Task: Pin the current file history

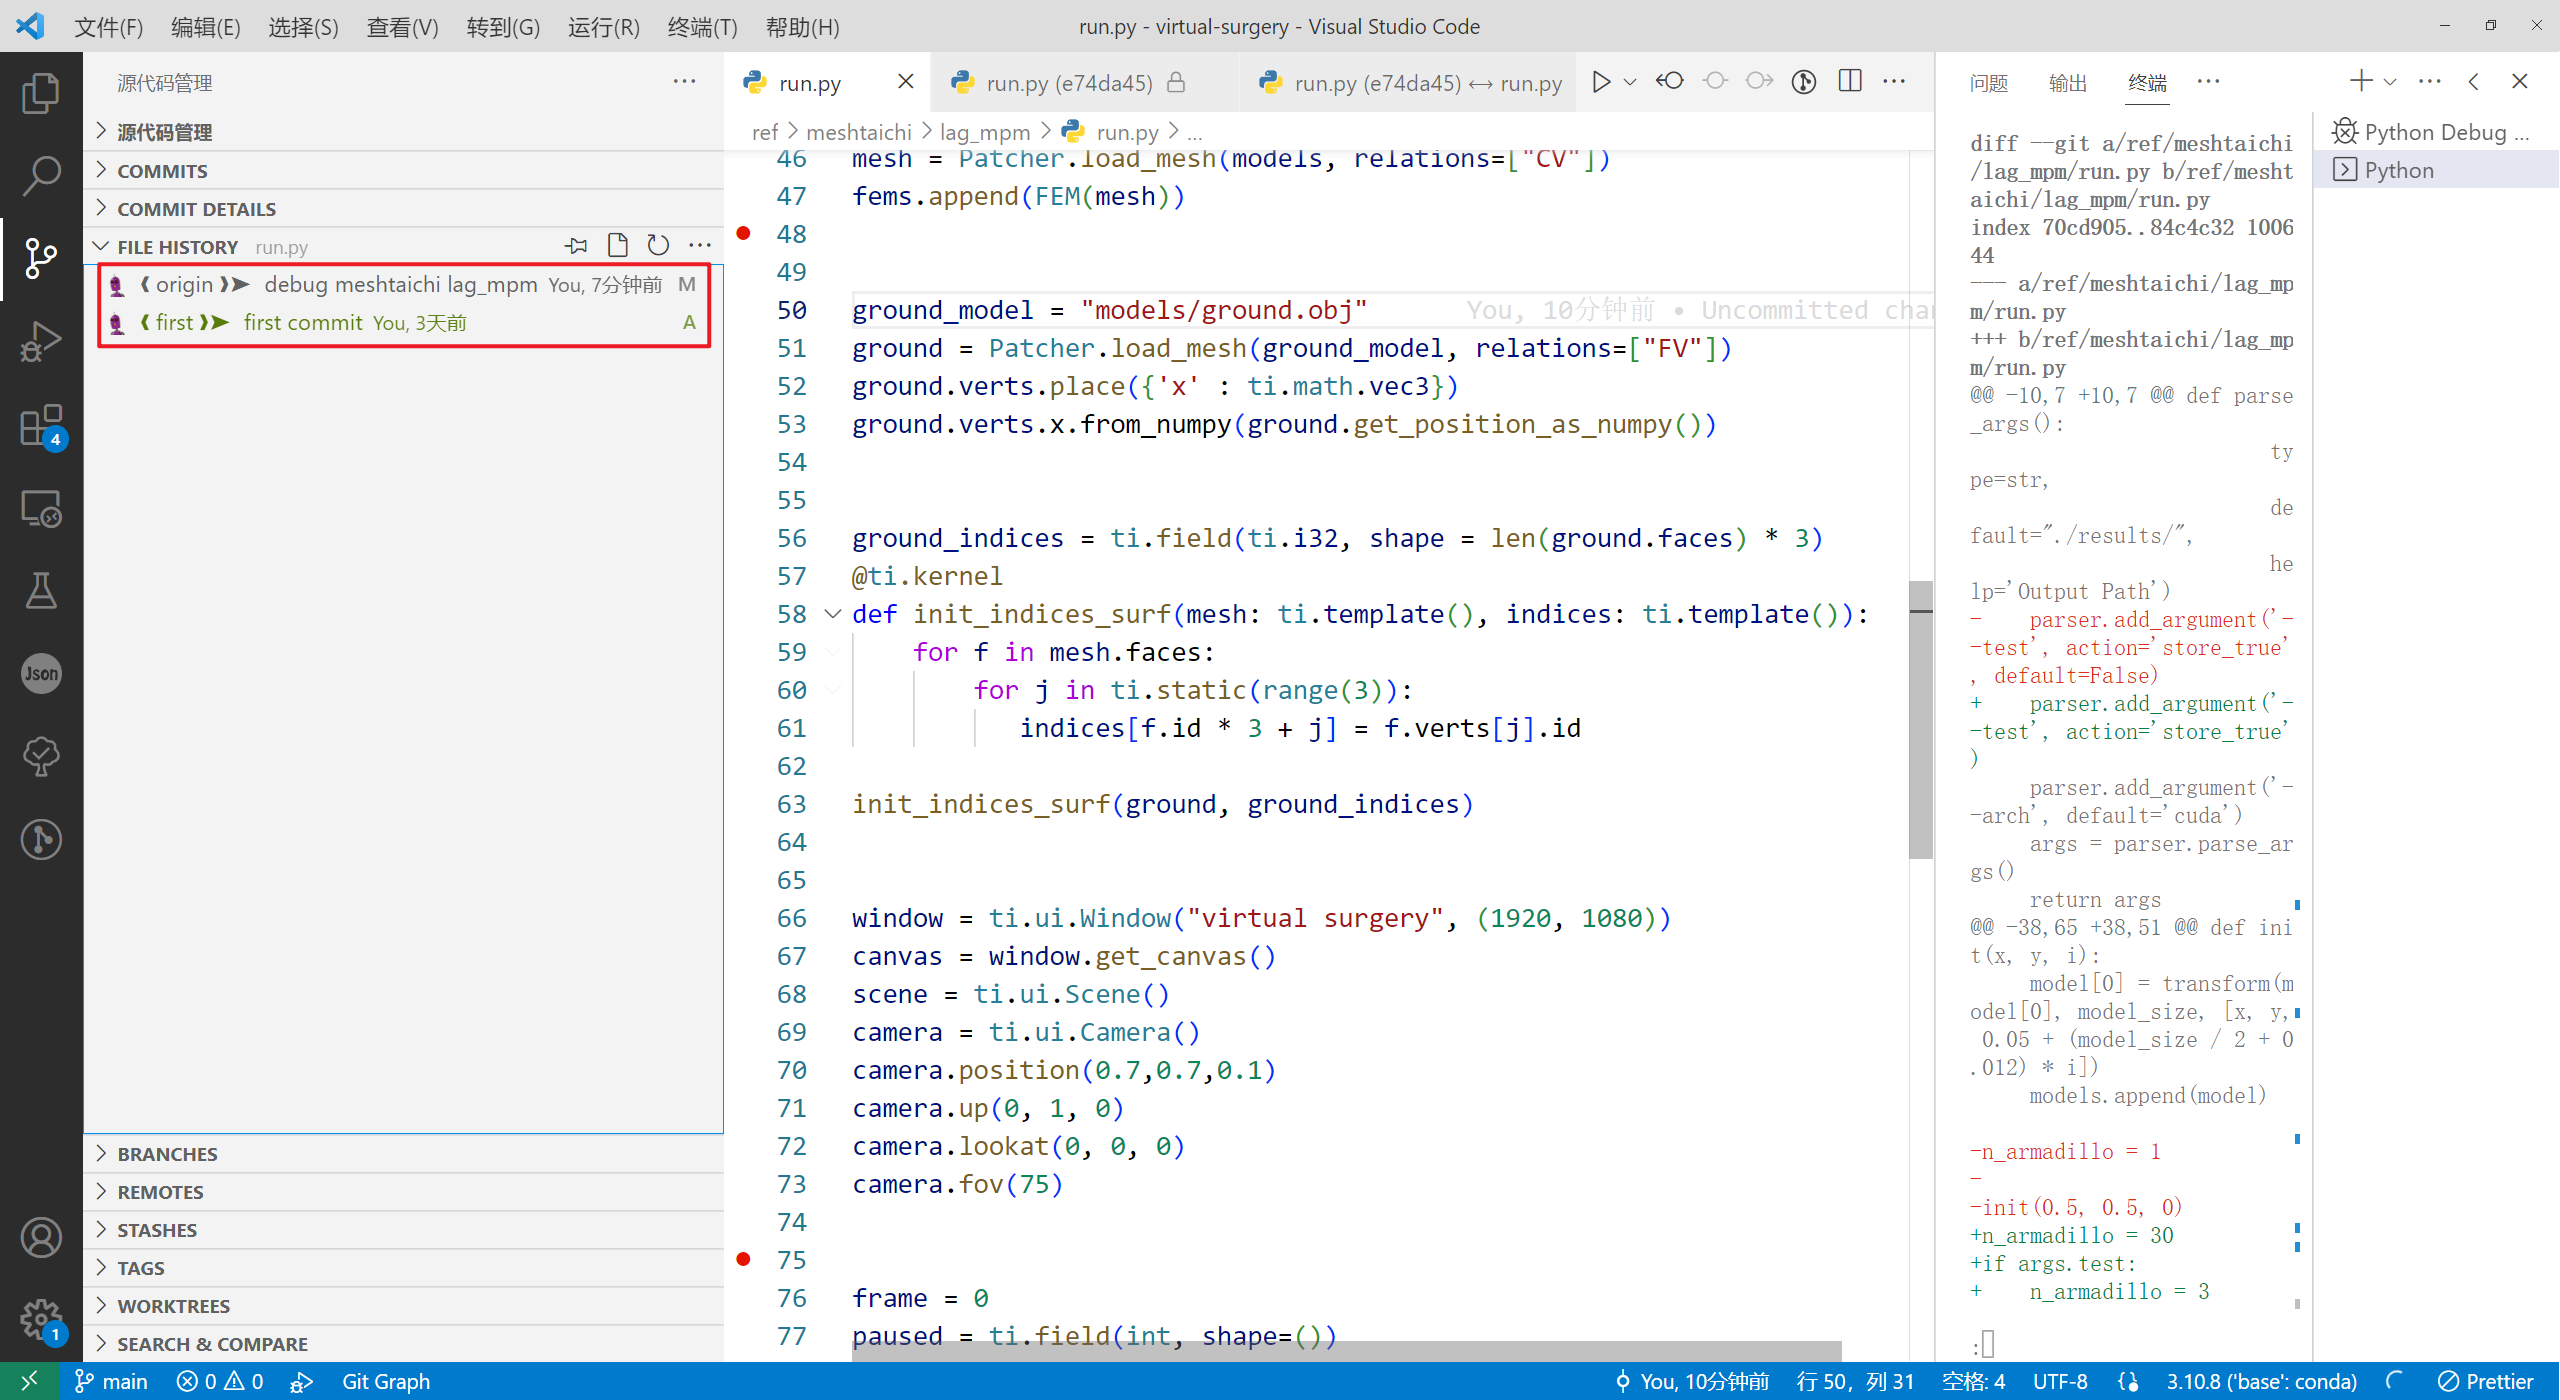Action: point(576,246)
